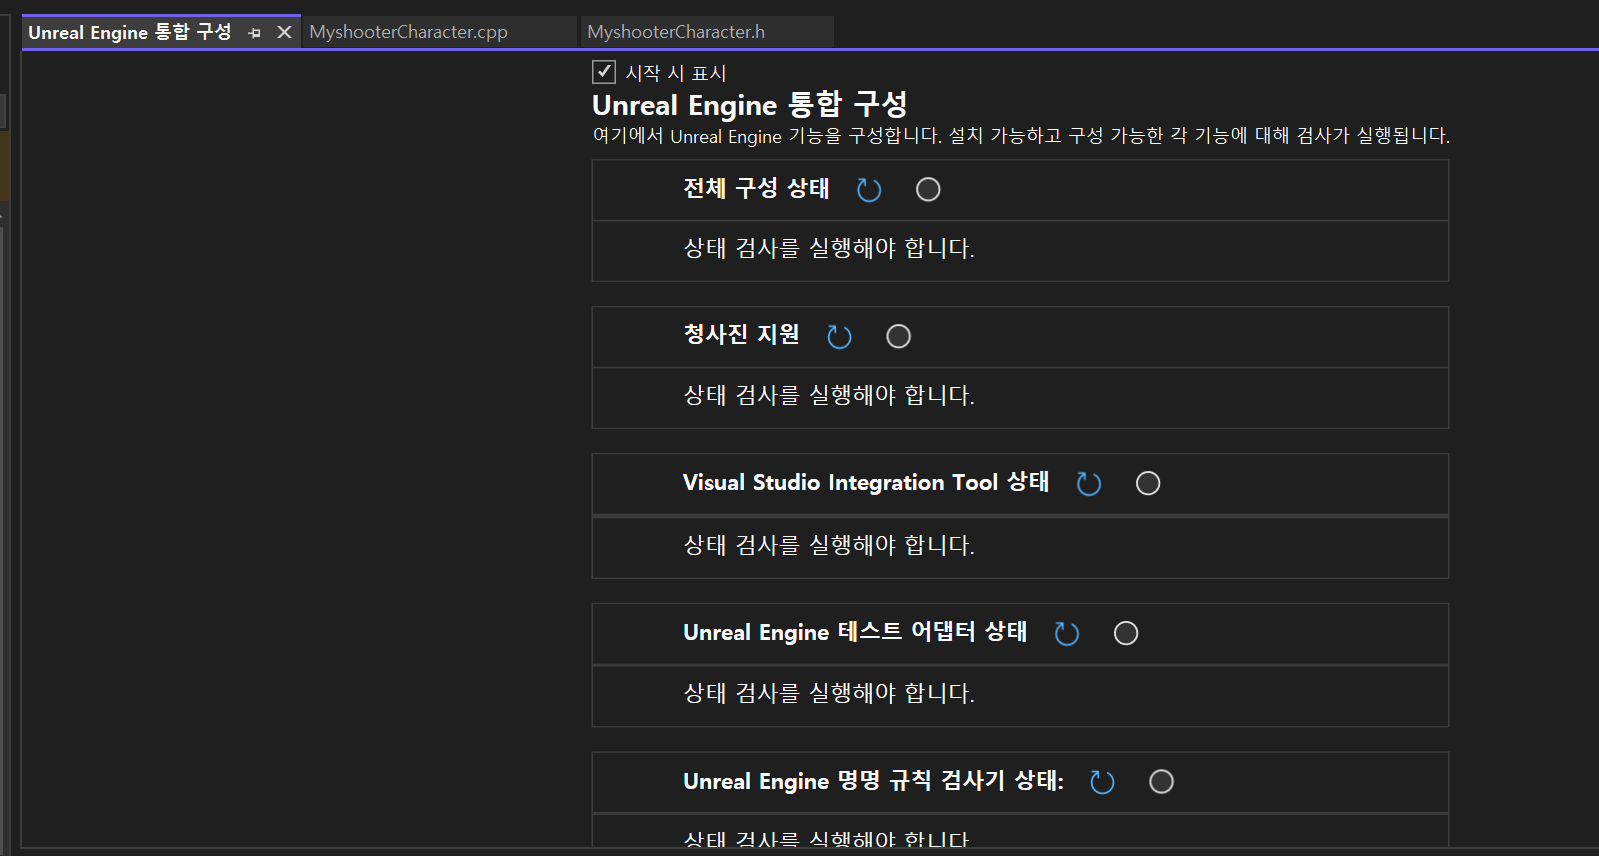Refresh the 청사진 지원 status check
Screen dimensions: 1599x856
tap(839, 337)
